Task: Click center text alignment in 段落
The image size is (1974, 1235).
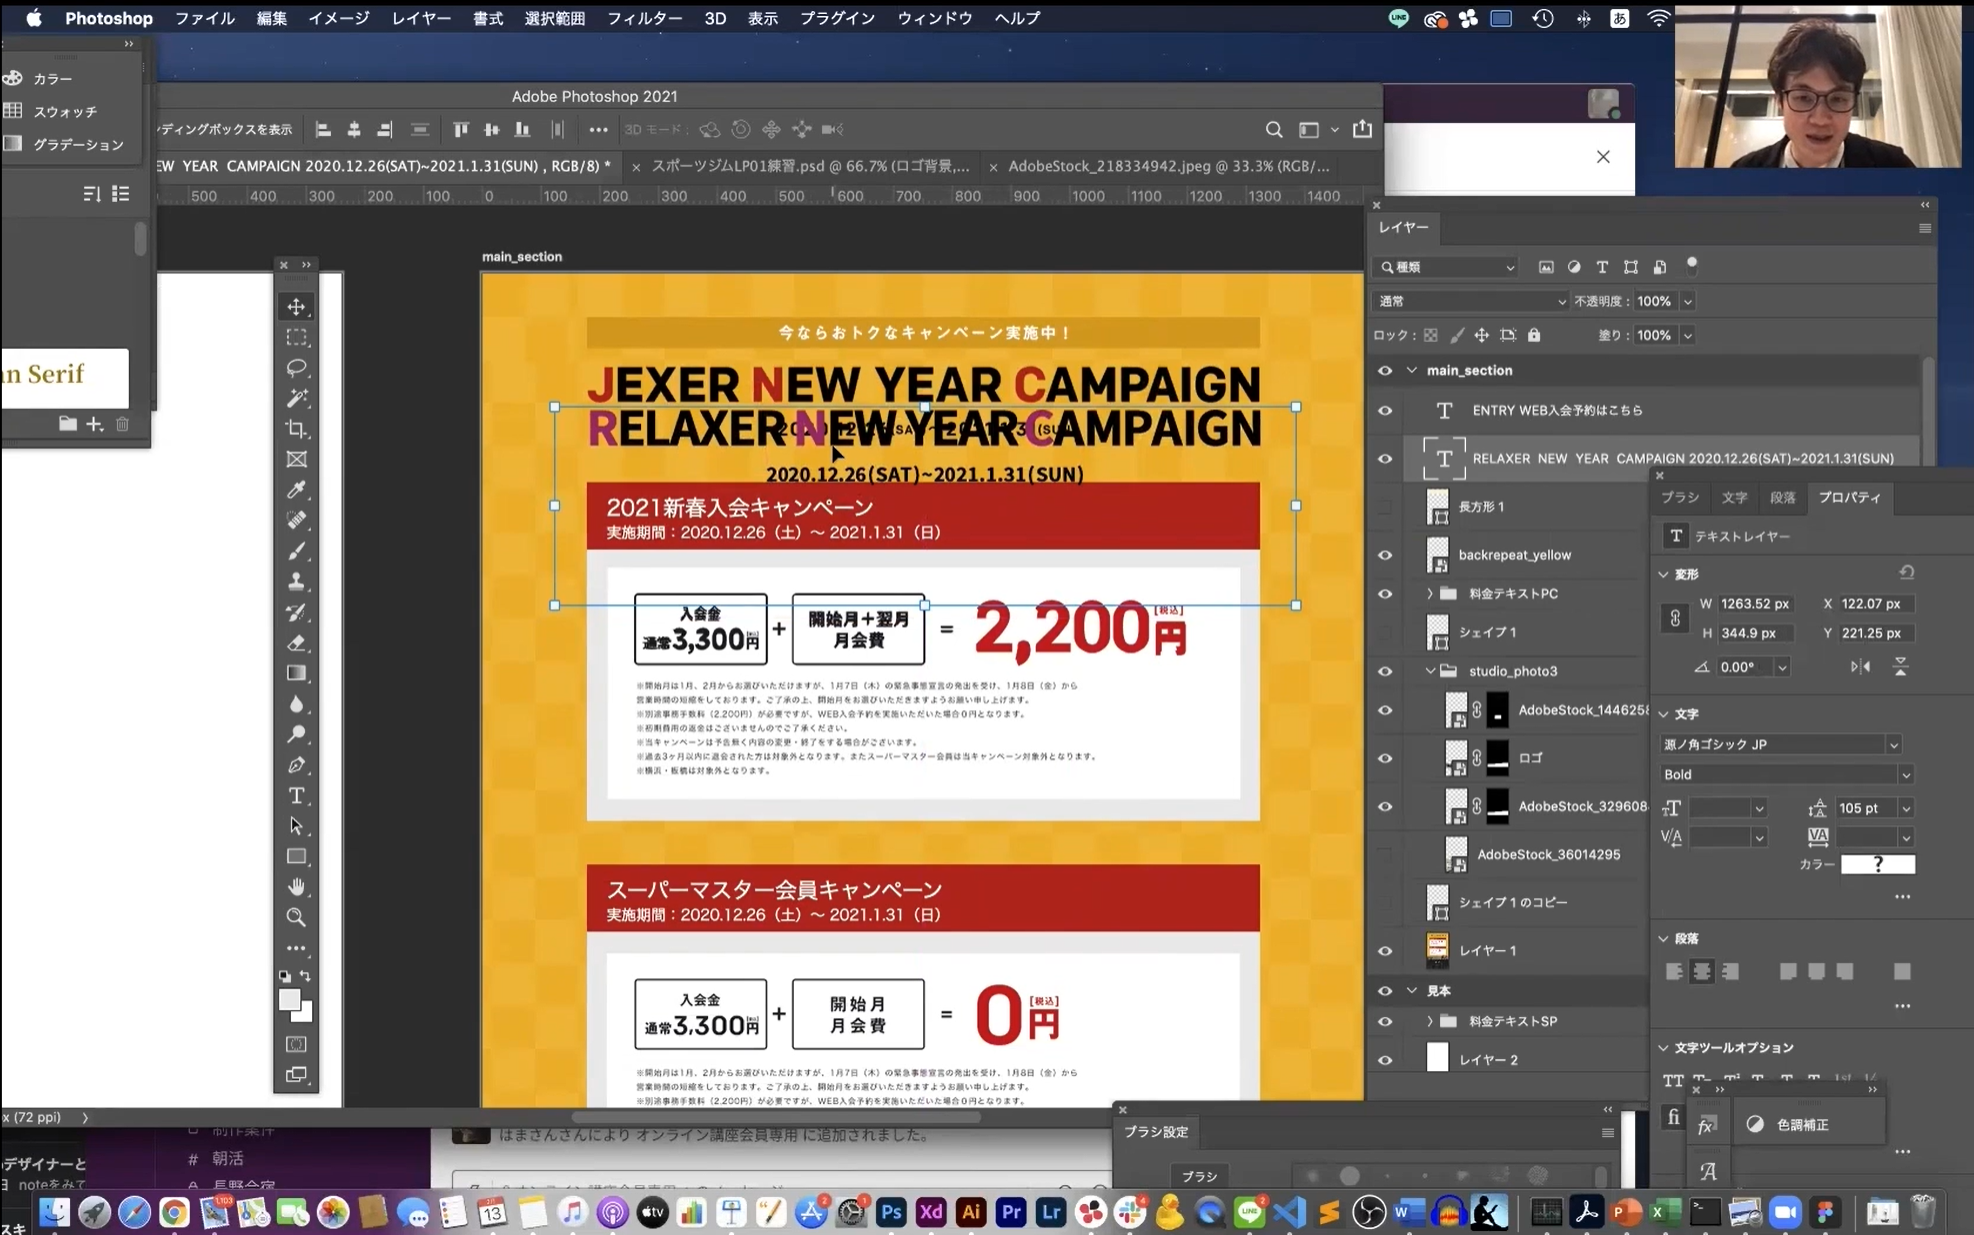Action: [1702, 971]
